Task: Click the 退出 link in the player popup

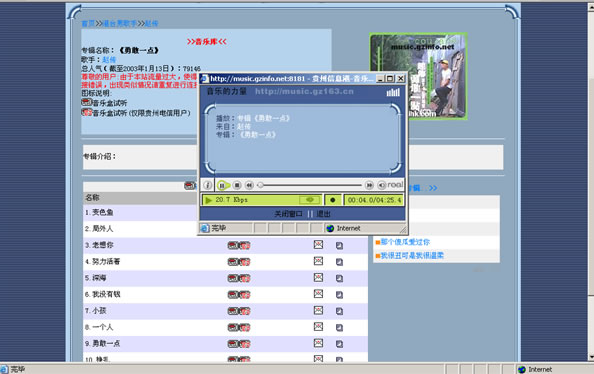Action: (x=323, y=214)
